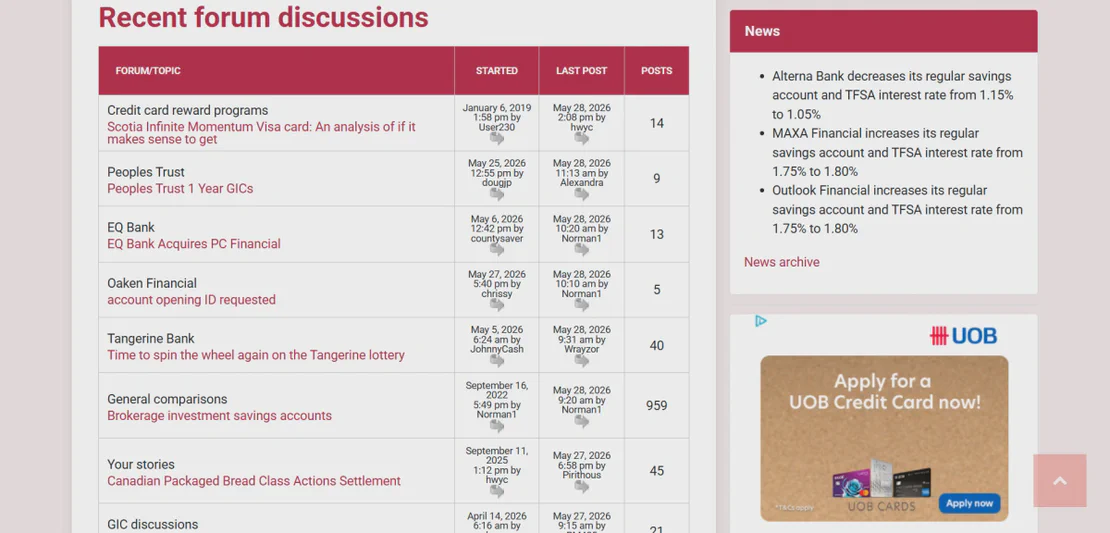The height and width of the screenshot is (533, 1110).
Task: Click the 14 posts count cell
Action: (x=657, y=123)
